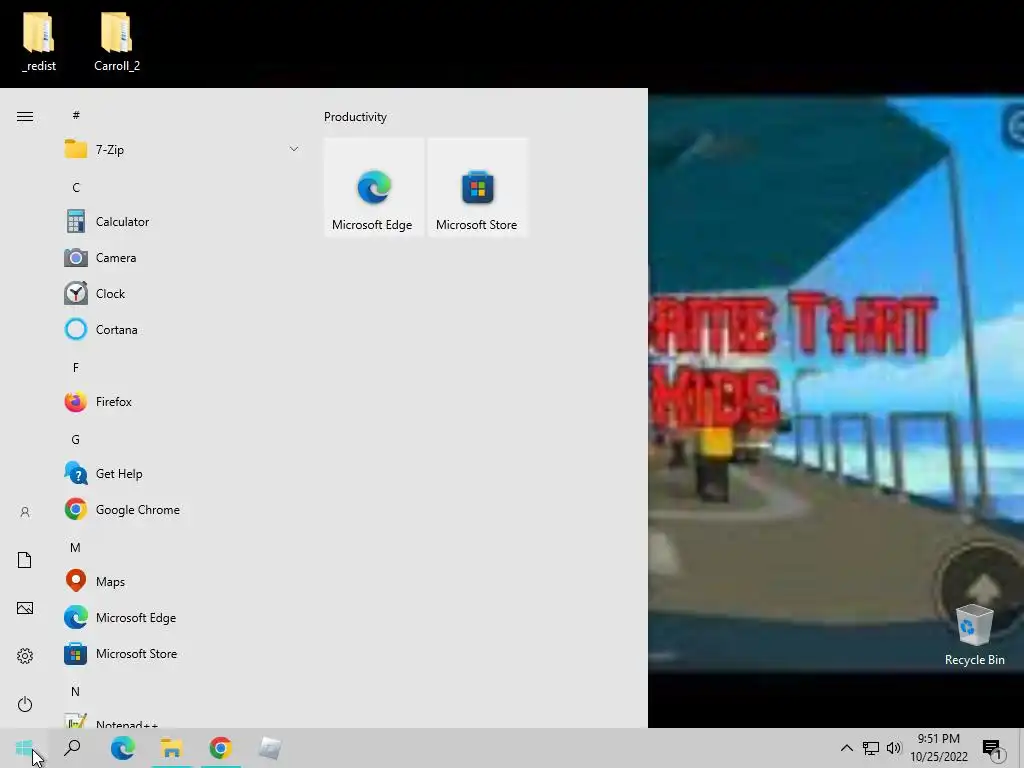Select the M letter header
The image size is (1024, 768).
click(x=76, y=547)
